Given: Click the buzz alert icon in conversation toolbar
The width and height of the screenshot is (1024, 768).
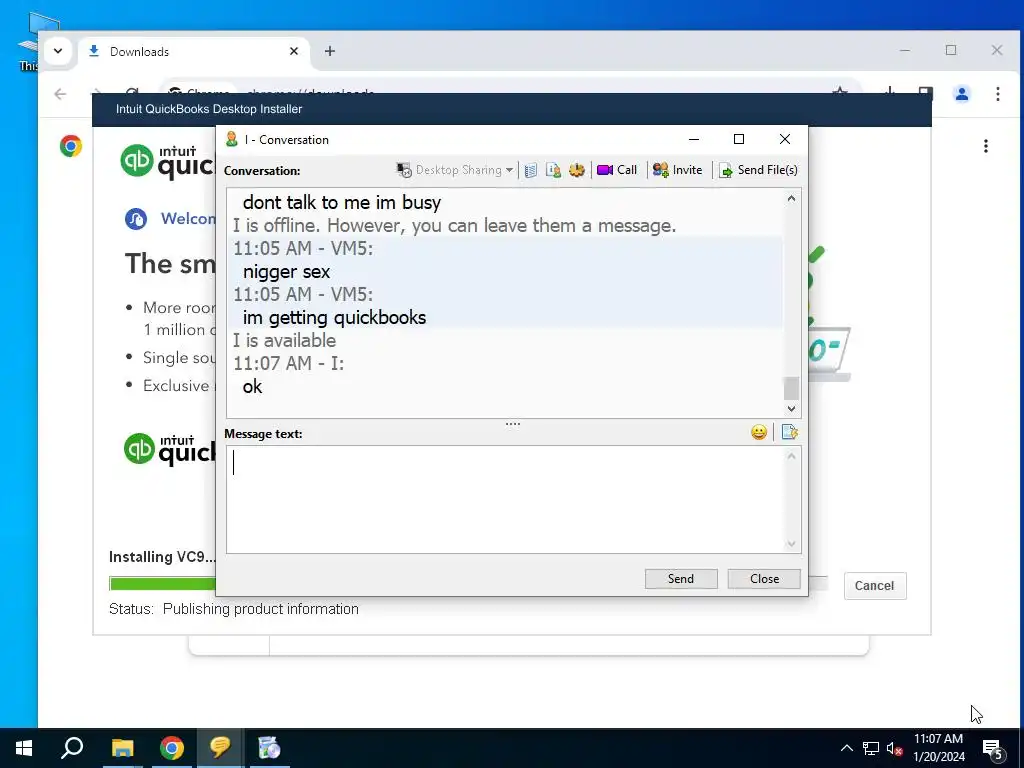Looking at the screenshot, I should coord(577,170).
